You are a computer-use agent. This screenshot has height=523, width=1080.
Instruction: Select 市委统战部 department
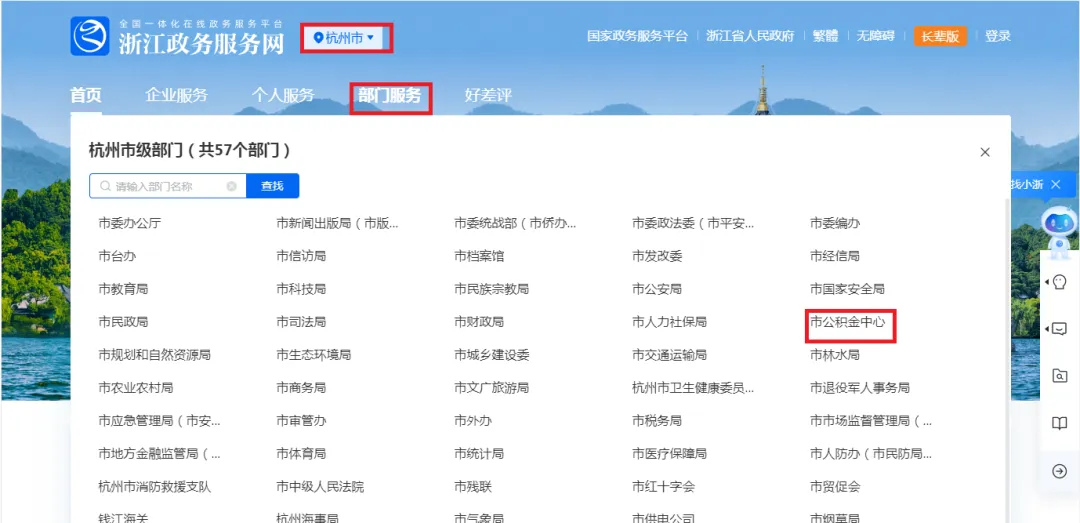[515, 223]
